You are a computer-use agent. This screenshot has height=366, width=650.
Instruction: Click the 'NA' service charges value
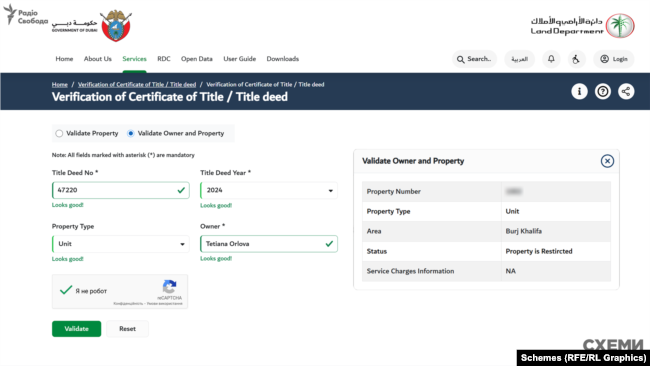511,271
